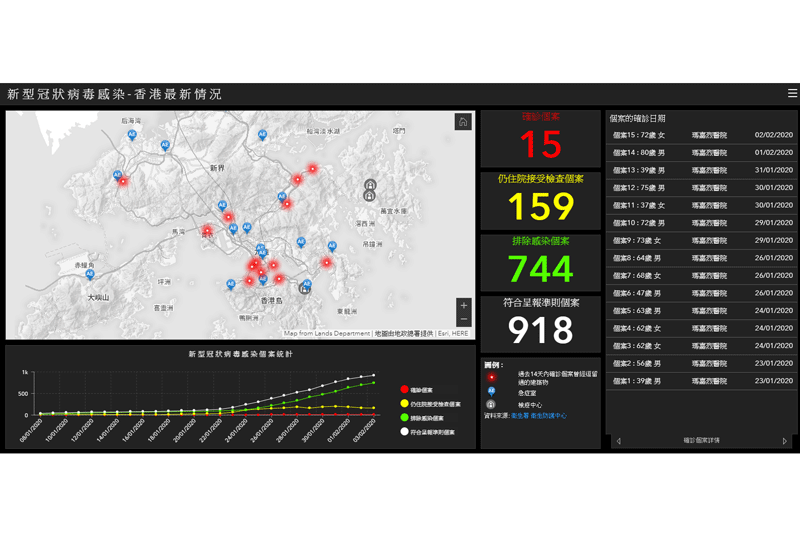Screen dimensions: 800x536
Task: Toggle the white 符合呈報準則個案 legend series
Action: pyautogui.click(x=428, y=432)
